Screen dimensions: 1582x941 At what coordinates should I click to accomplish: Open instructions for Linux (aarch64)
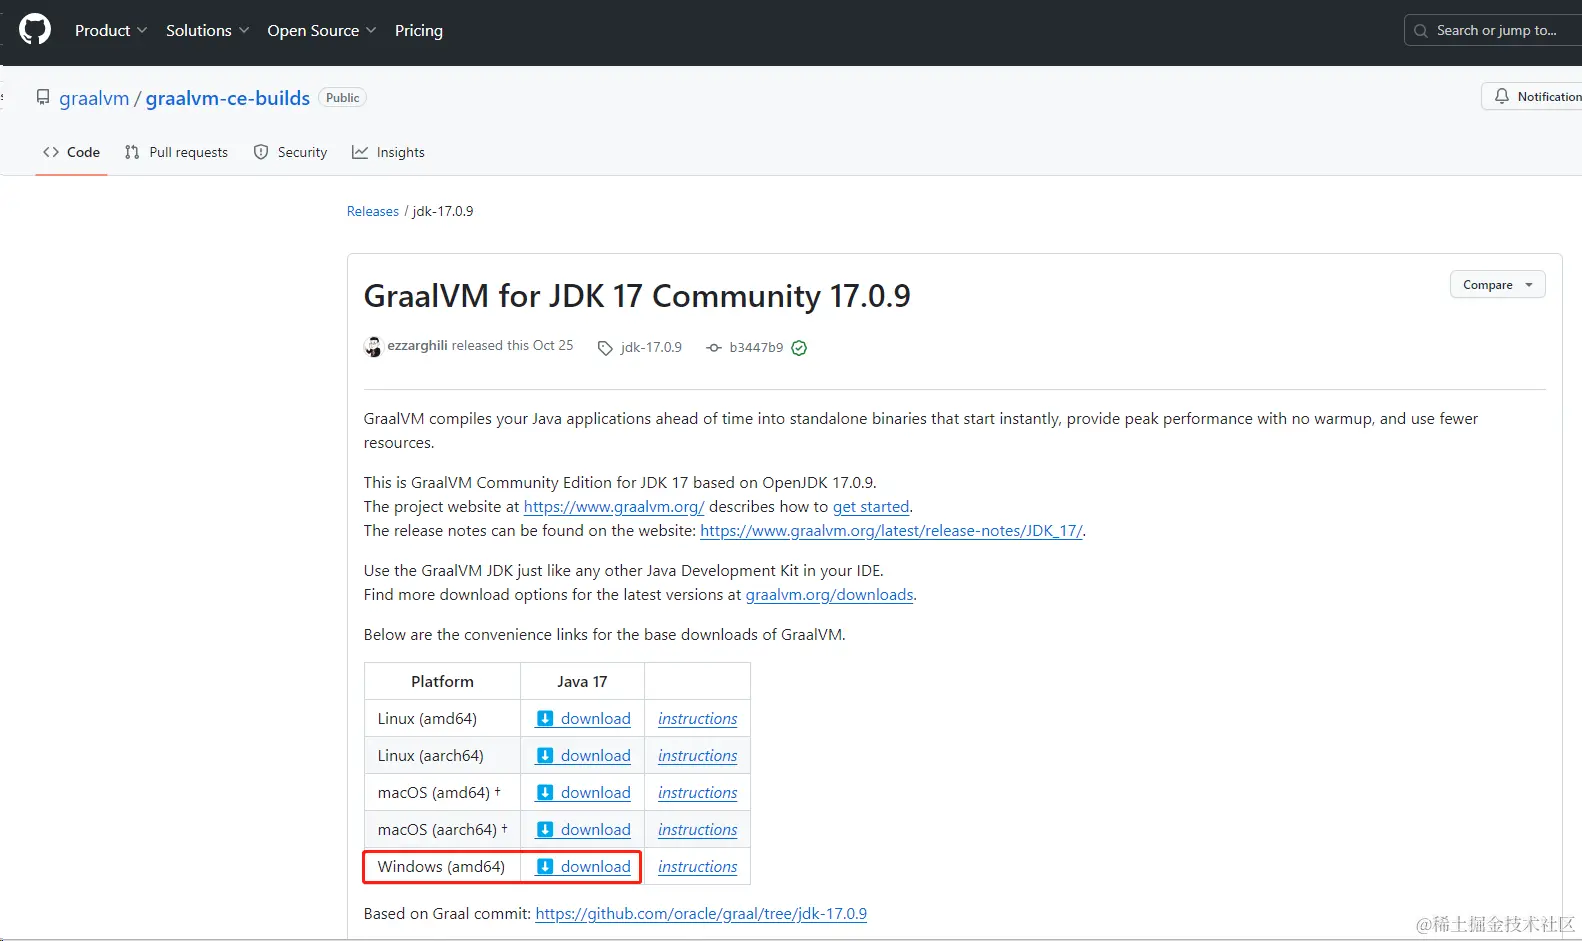[697, 756]
